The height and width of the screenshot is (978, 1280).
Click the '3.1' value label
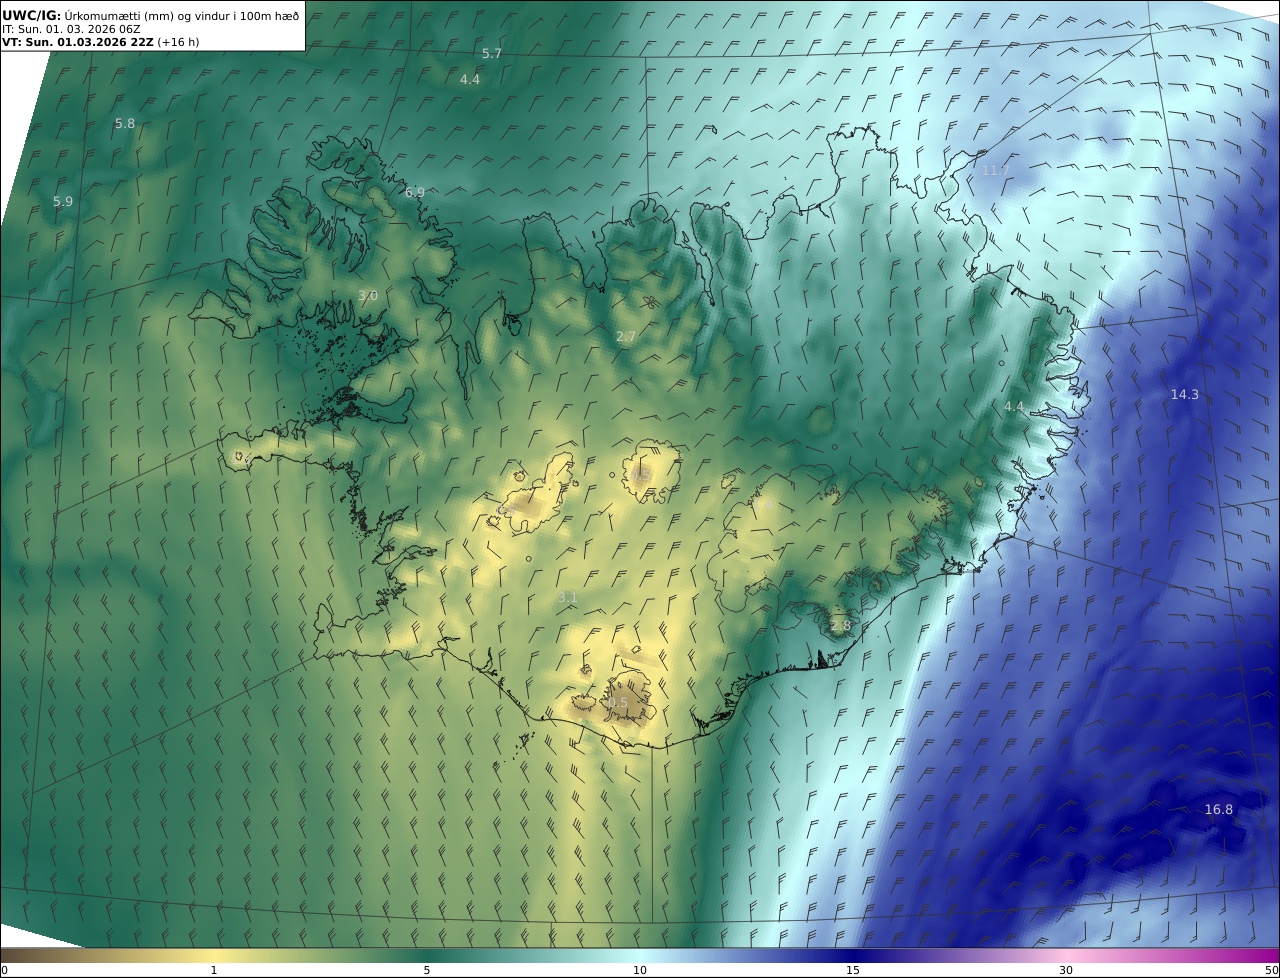[x=567, y=597]
